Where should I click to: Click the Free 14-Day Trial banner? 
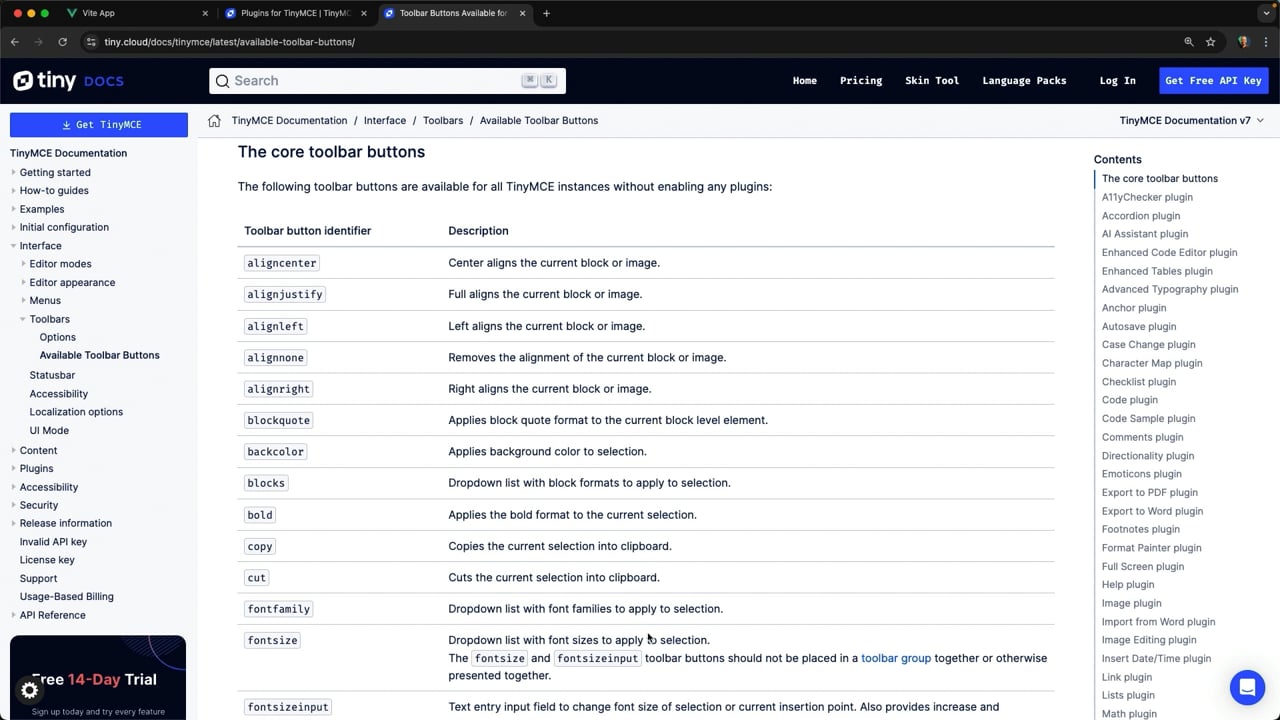(98, 678)
